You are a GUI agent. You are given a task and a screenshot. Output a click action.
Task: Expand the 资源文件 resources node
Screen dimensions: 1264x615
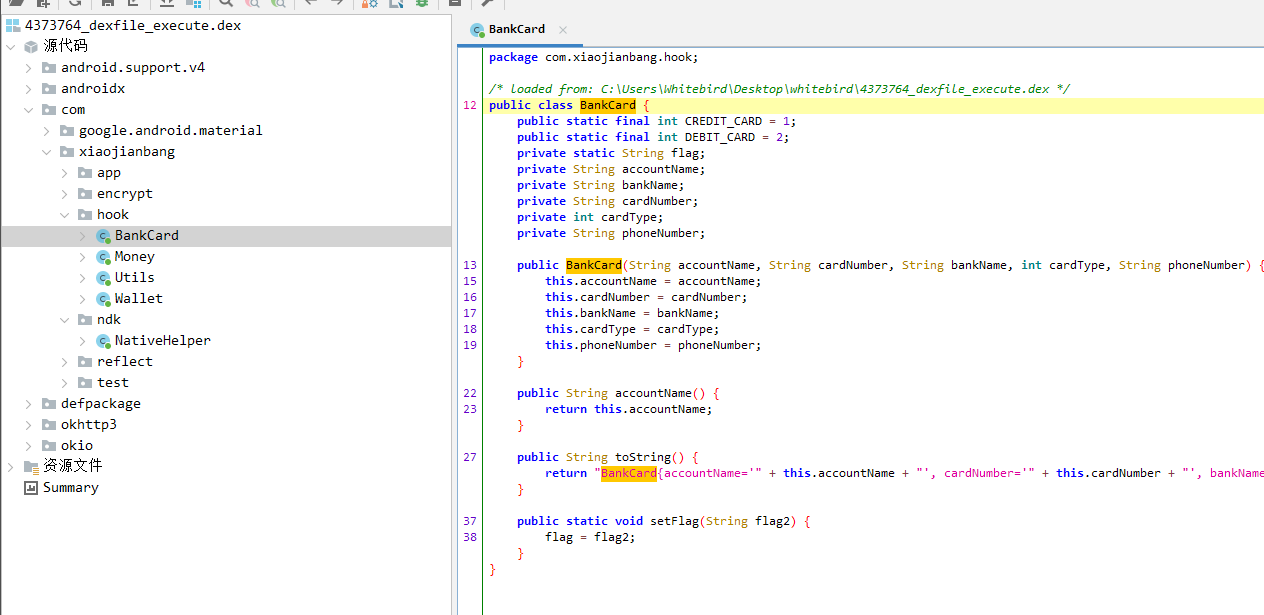point(10,467)
